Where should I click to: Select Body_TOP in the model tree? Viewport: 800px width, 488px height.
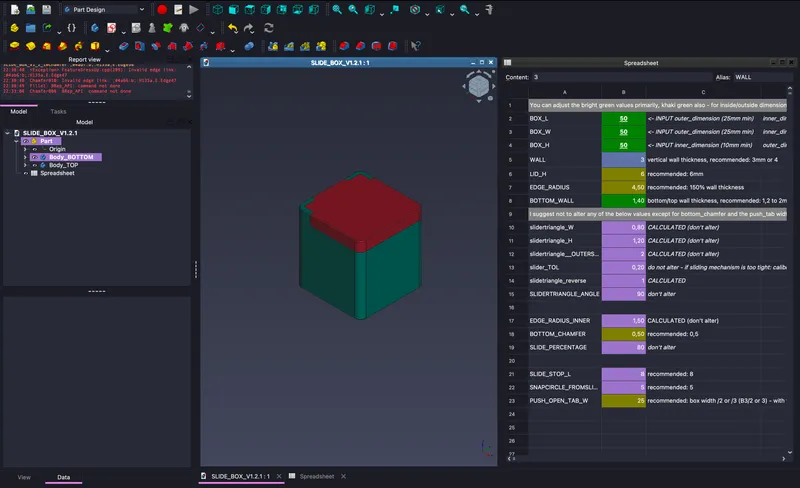coord(64,165)
